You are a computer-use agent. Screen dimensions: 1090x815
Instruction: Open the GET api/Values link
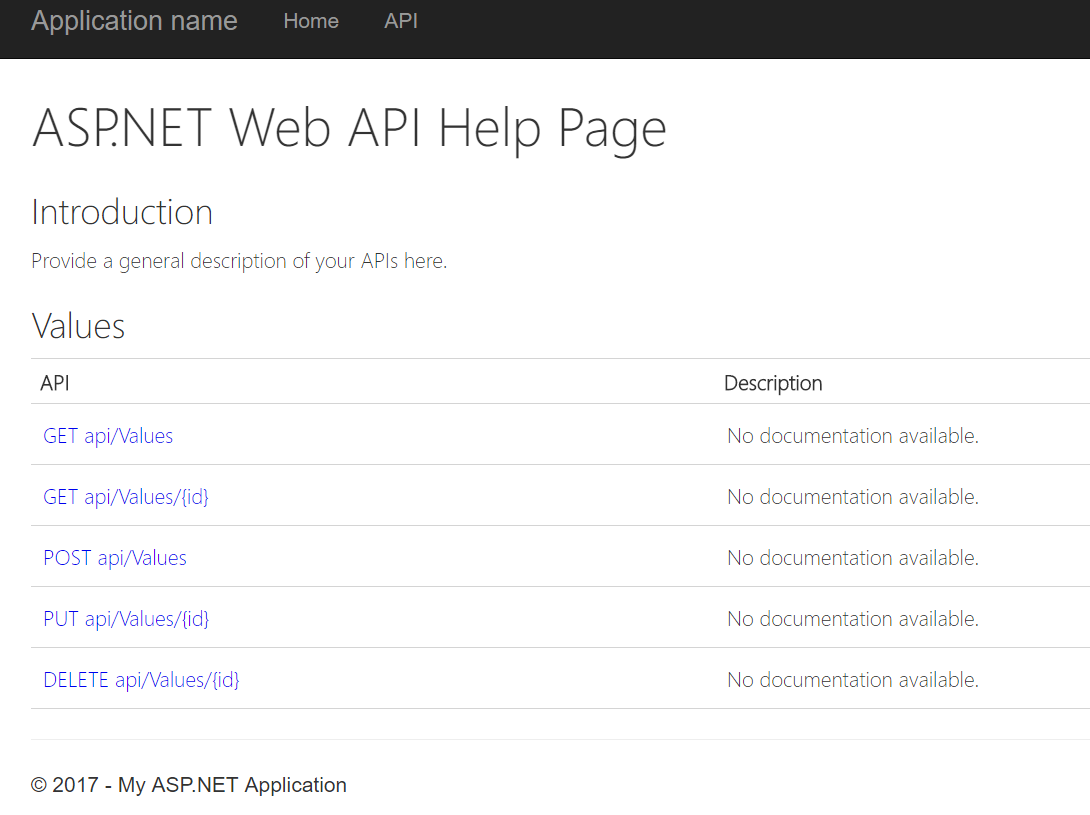(x=108, y=436)
